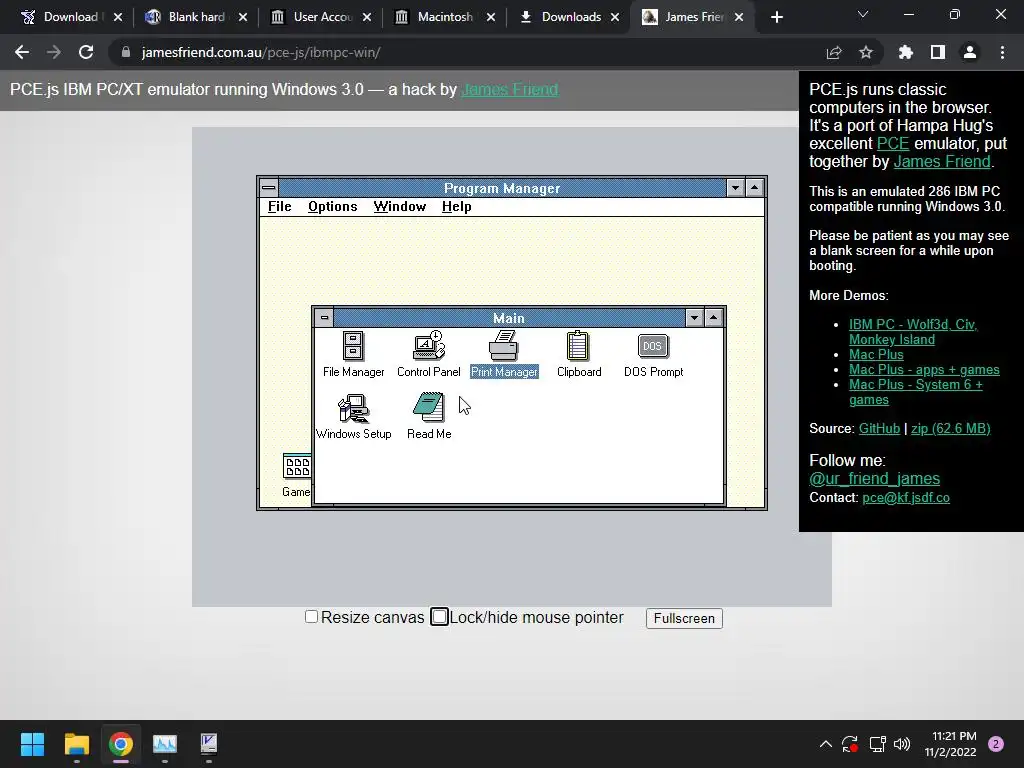Switch to the Downloads browser tab
Screen dimensions: 1024x768
pyautogui.click(x=571, y=17)
